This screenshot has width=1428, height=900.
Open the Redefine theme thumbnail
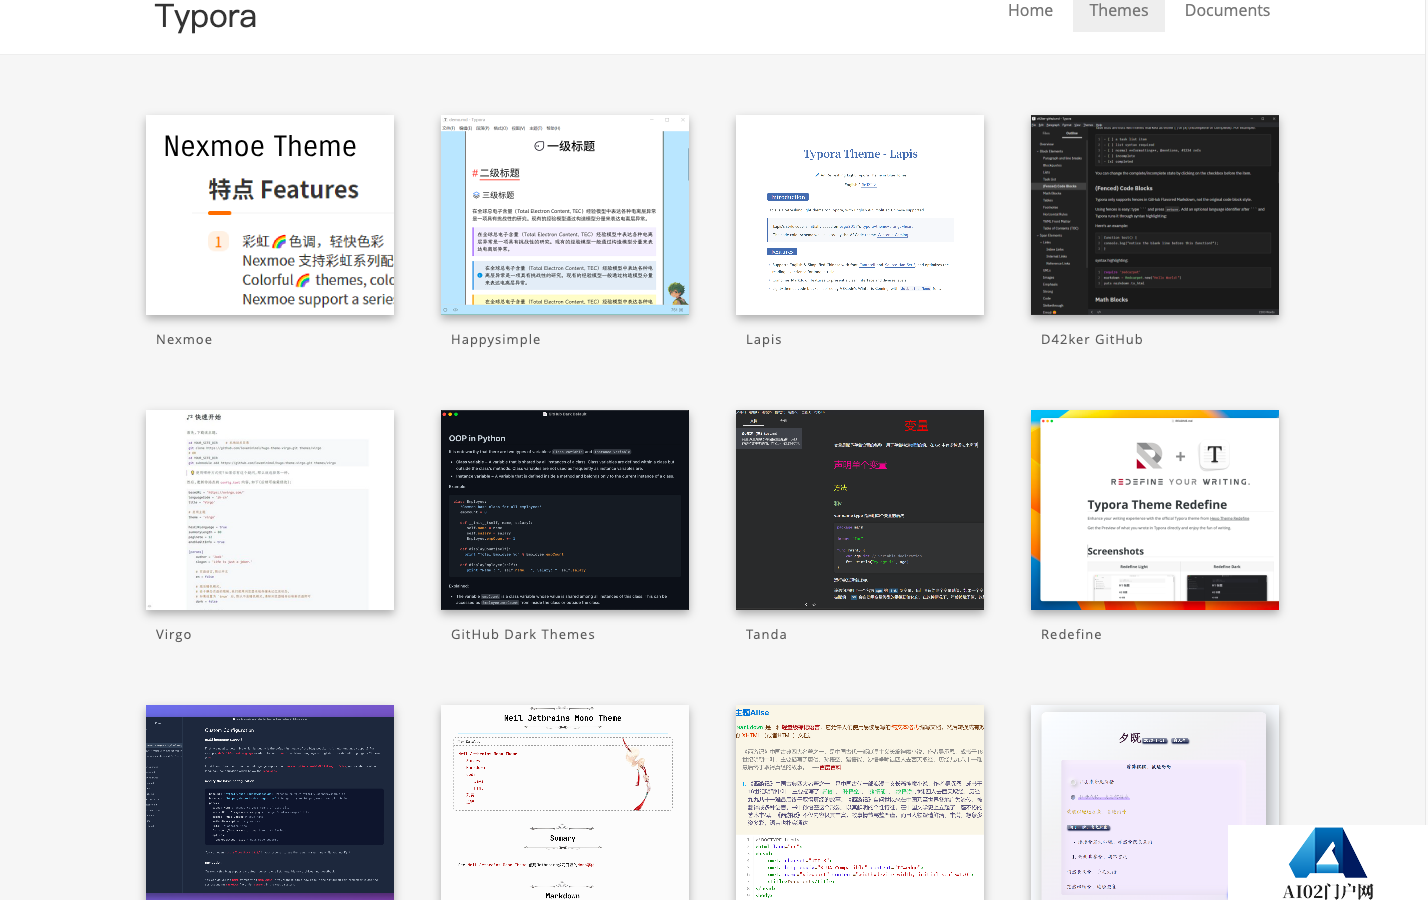pos(1155,510)
